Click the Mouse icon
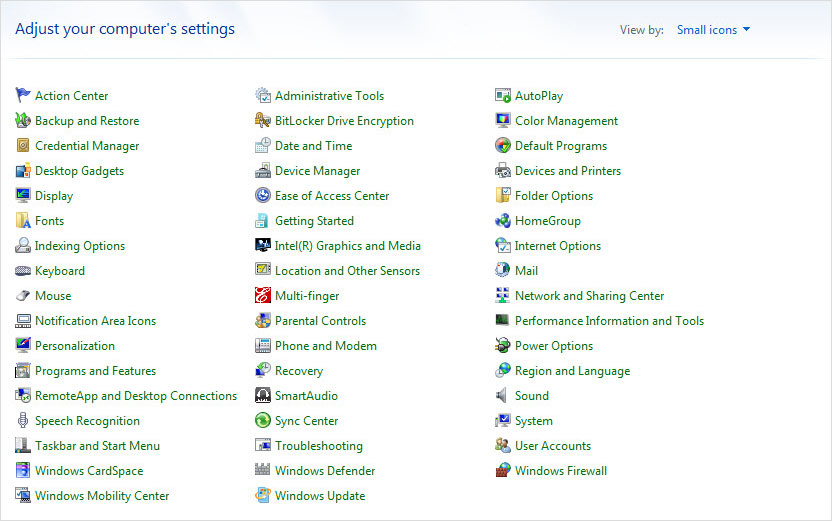 23,296
